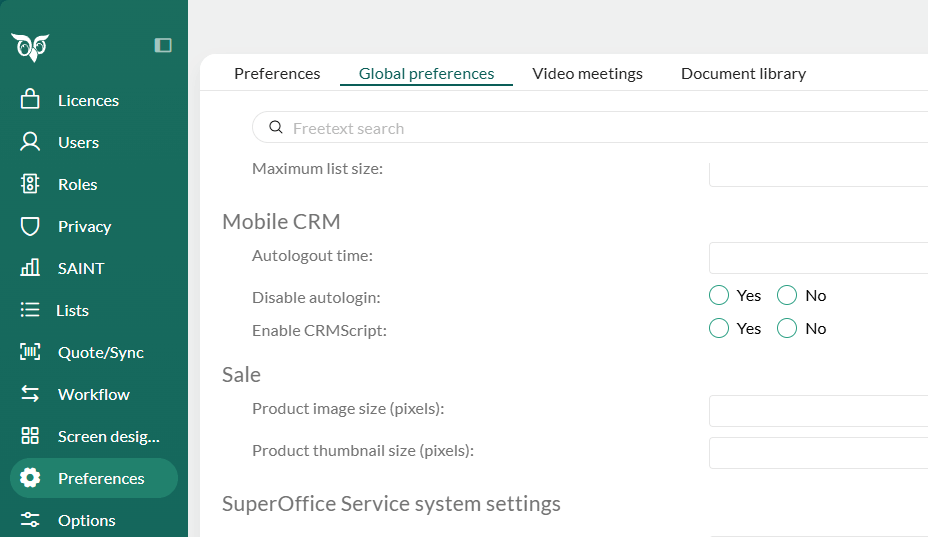This screenshot has height=537, width=928.
Task: Click the 'Product image size (pixels):' label
Action: (348, 409)
